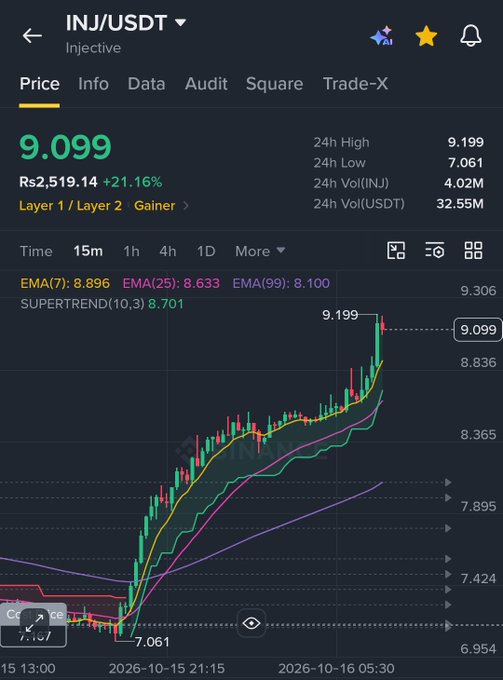Image resolution: width=503 pixels, height=680 pixels.
Task: Tap the 24h Vol(INJ) value 4.02M
Action: point(464,183)
